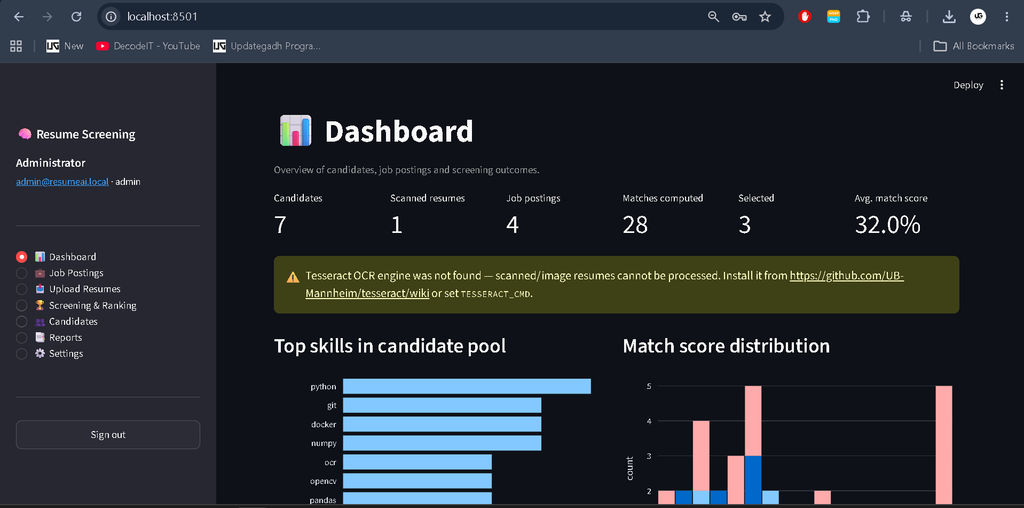Click the Candidates metric value 7
This screenshot has width=1024, height=508.
[x=280, y=225]
